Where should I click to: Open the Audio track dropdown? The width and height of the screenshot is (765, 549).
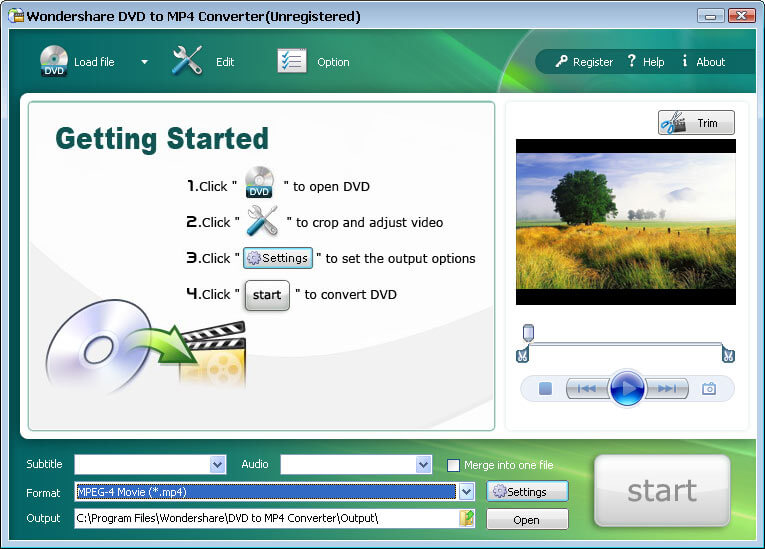[423, 465]
